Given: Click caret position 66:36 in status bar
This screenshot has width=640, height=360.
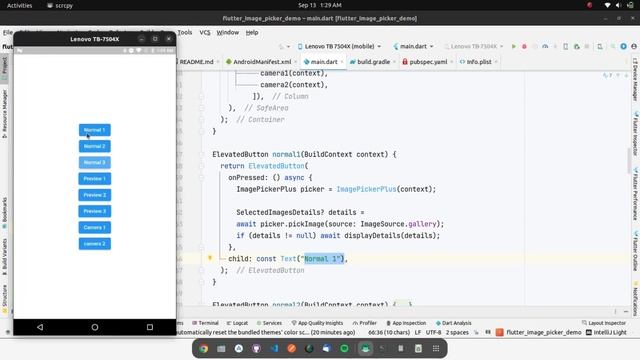Looking at the screenshot, I should pyautogui.click(x=389, y=333).
